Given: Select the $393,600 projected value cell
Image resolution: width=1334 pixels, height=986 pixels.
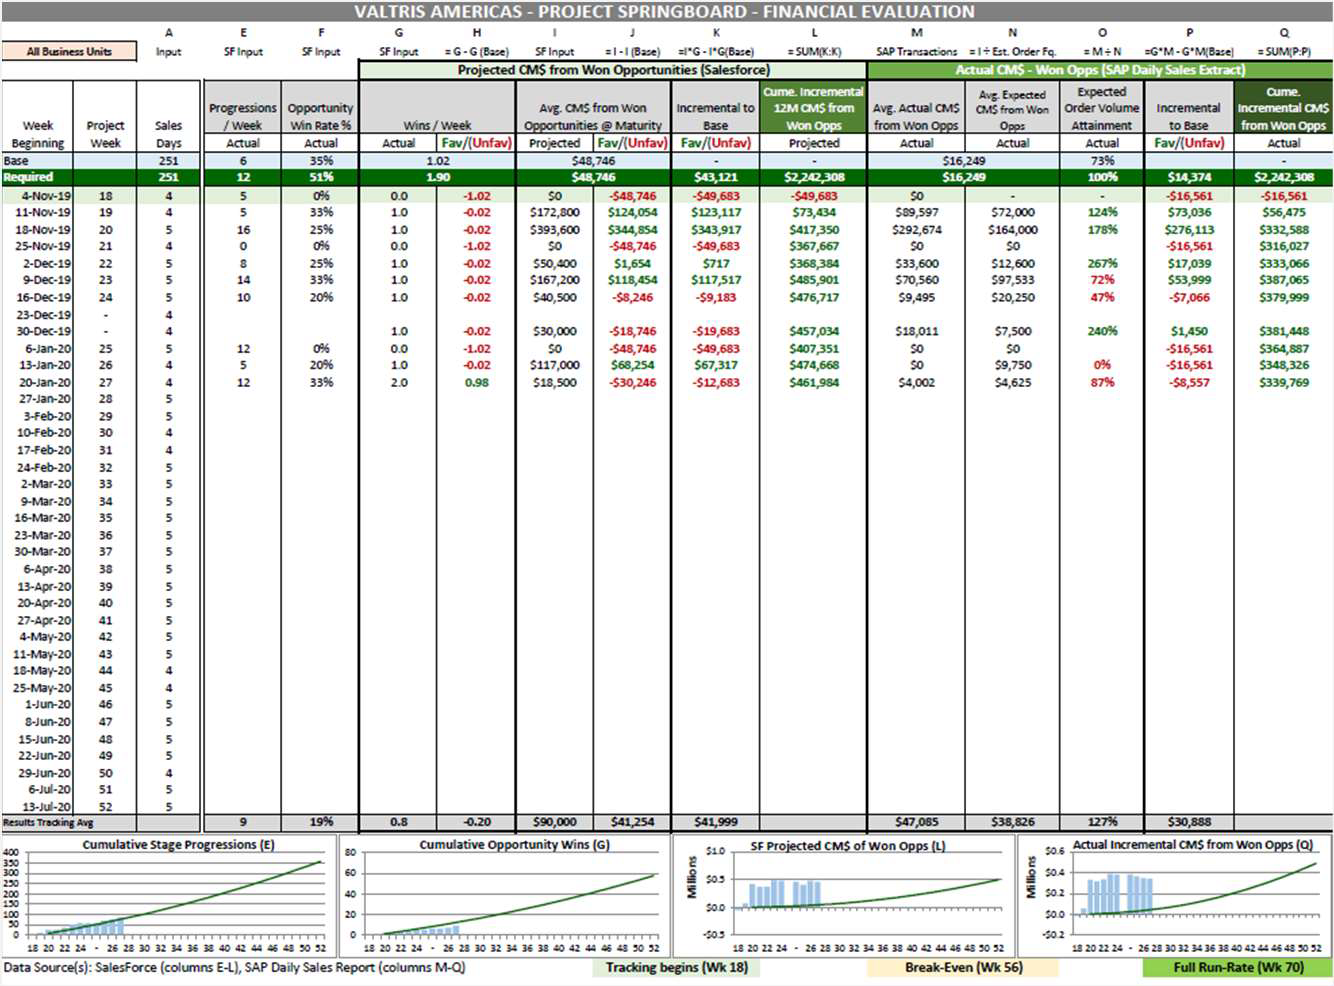Looking at the screenshot, I should click(x=555, y=230).
